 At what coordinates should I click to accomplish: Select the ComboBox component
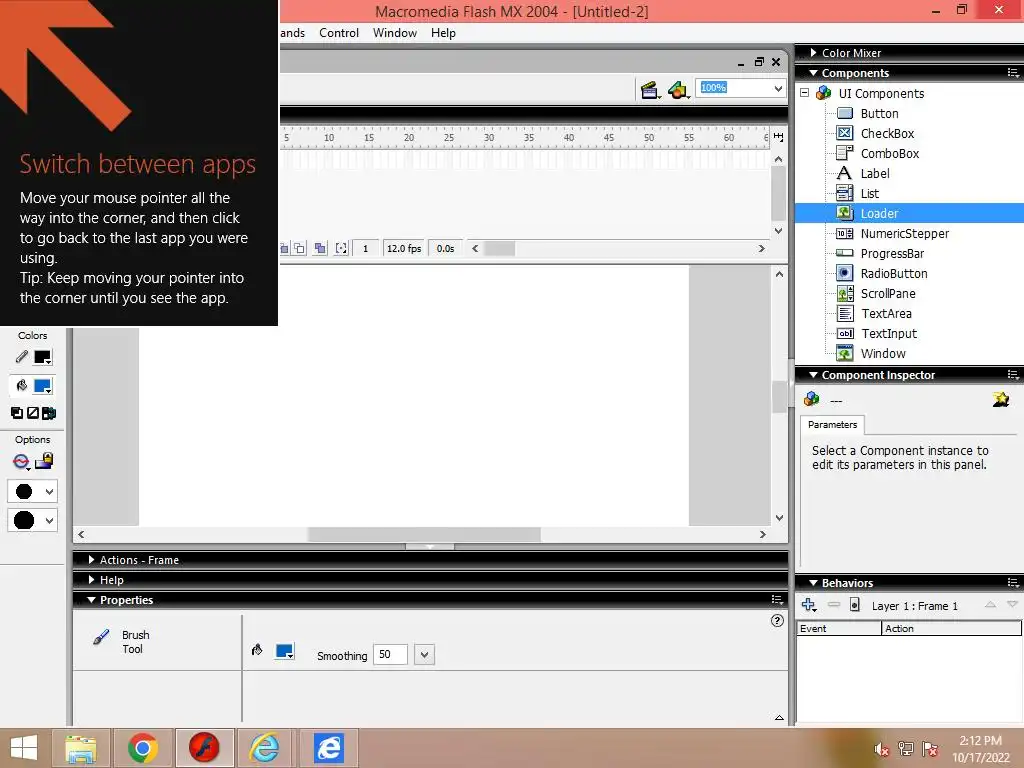(x=889, y=153)
